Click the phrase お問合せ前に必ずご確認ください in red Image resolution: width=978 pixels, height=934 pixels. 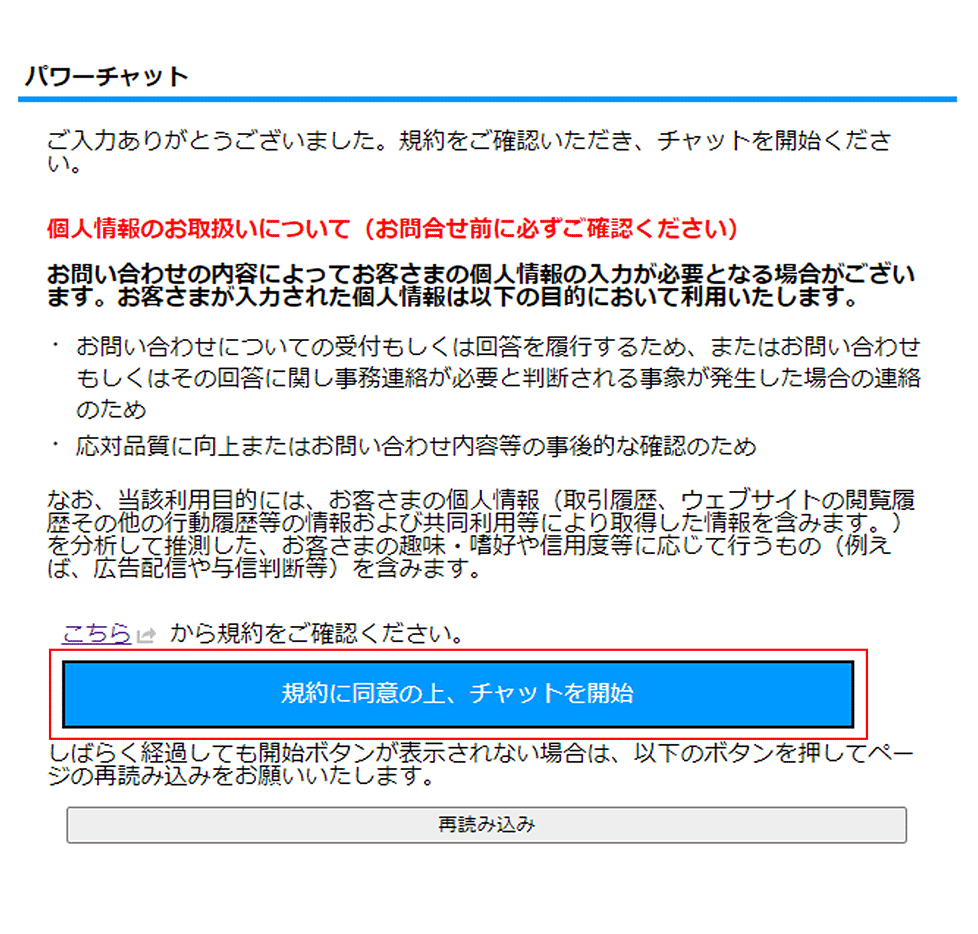coord(552,229)
